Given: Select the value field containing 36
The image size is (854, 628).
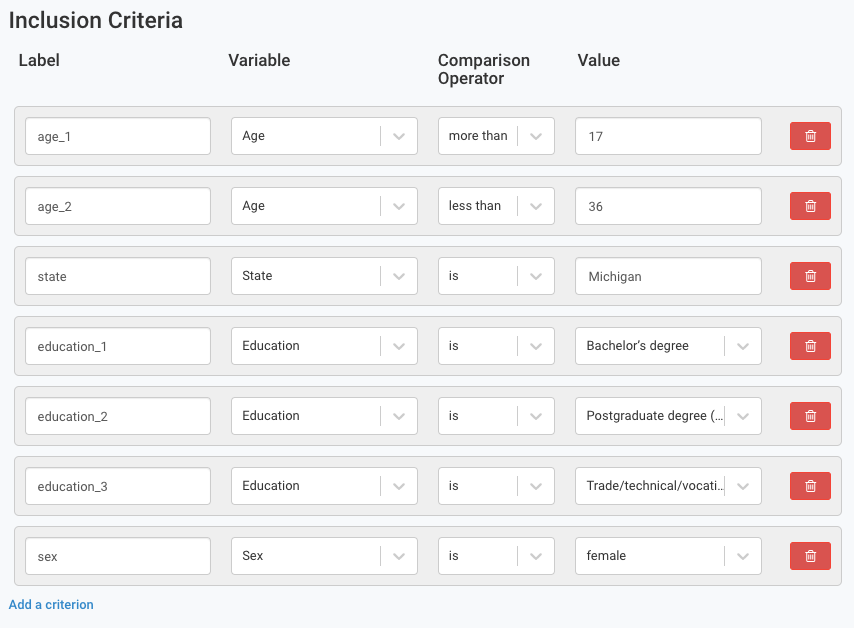Looking at the screenshot, I should click(667, 206).
